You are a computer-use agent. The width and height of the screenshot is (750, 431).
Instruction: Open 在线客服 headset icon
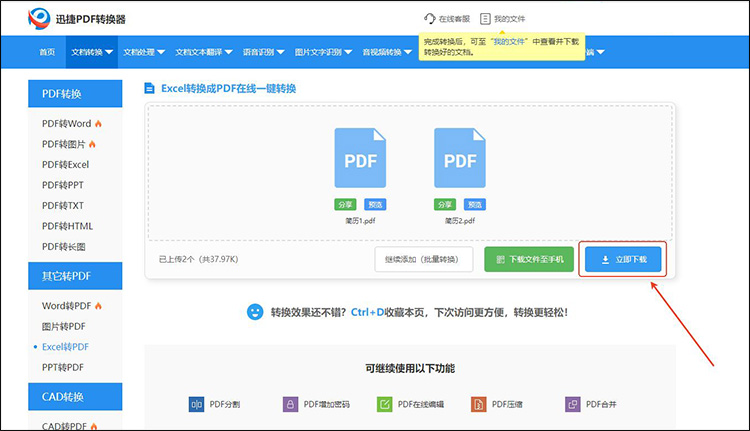pyautogui.click(x=430, y=19)
